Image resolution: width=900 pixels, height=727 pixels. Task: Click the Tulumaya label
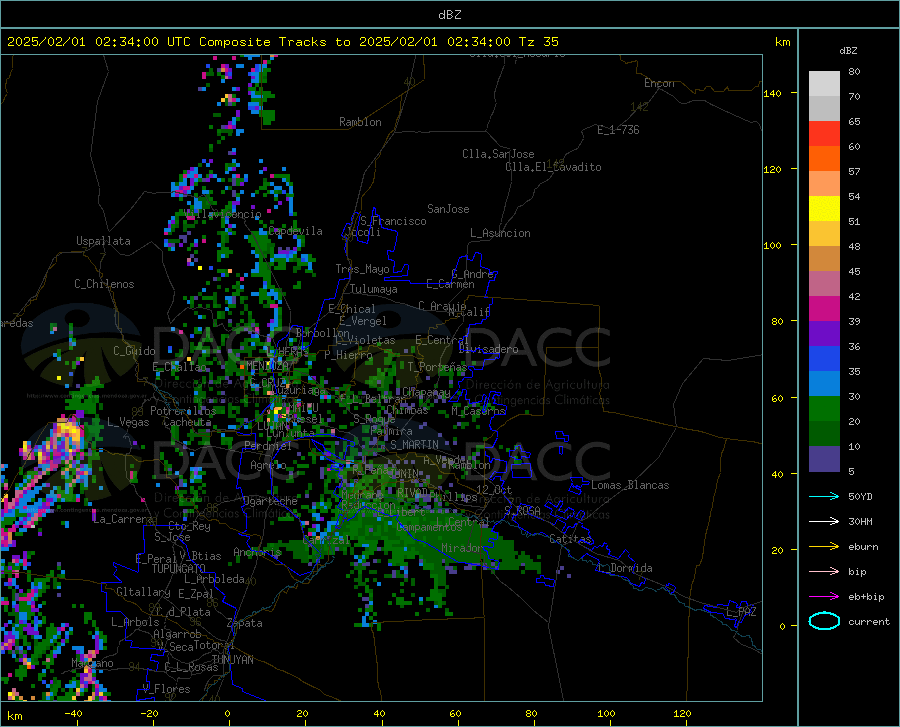click(x=374, y=289)
